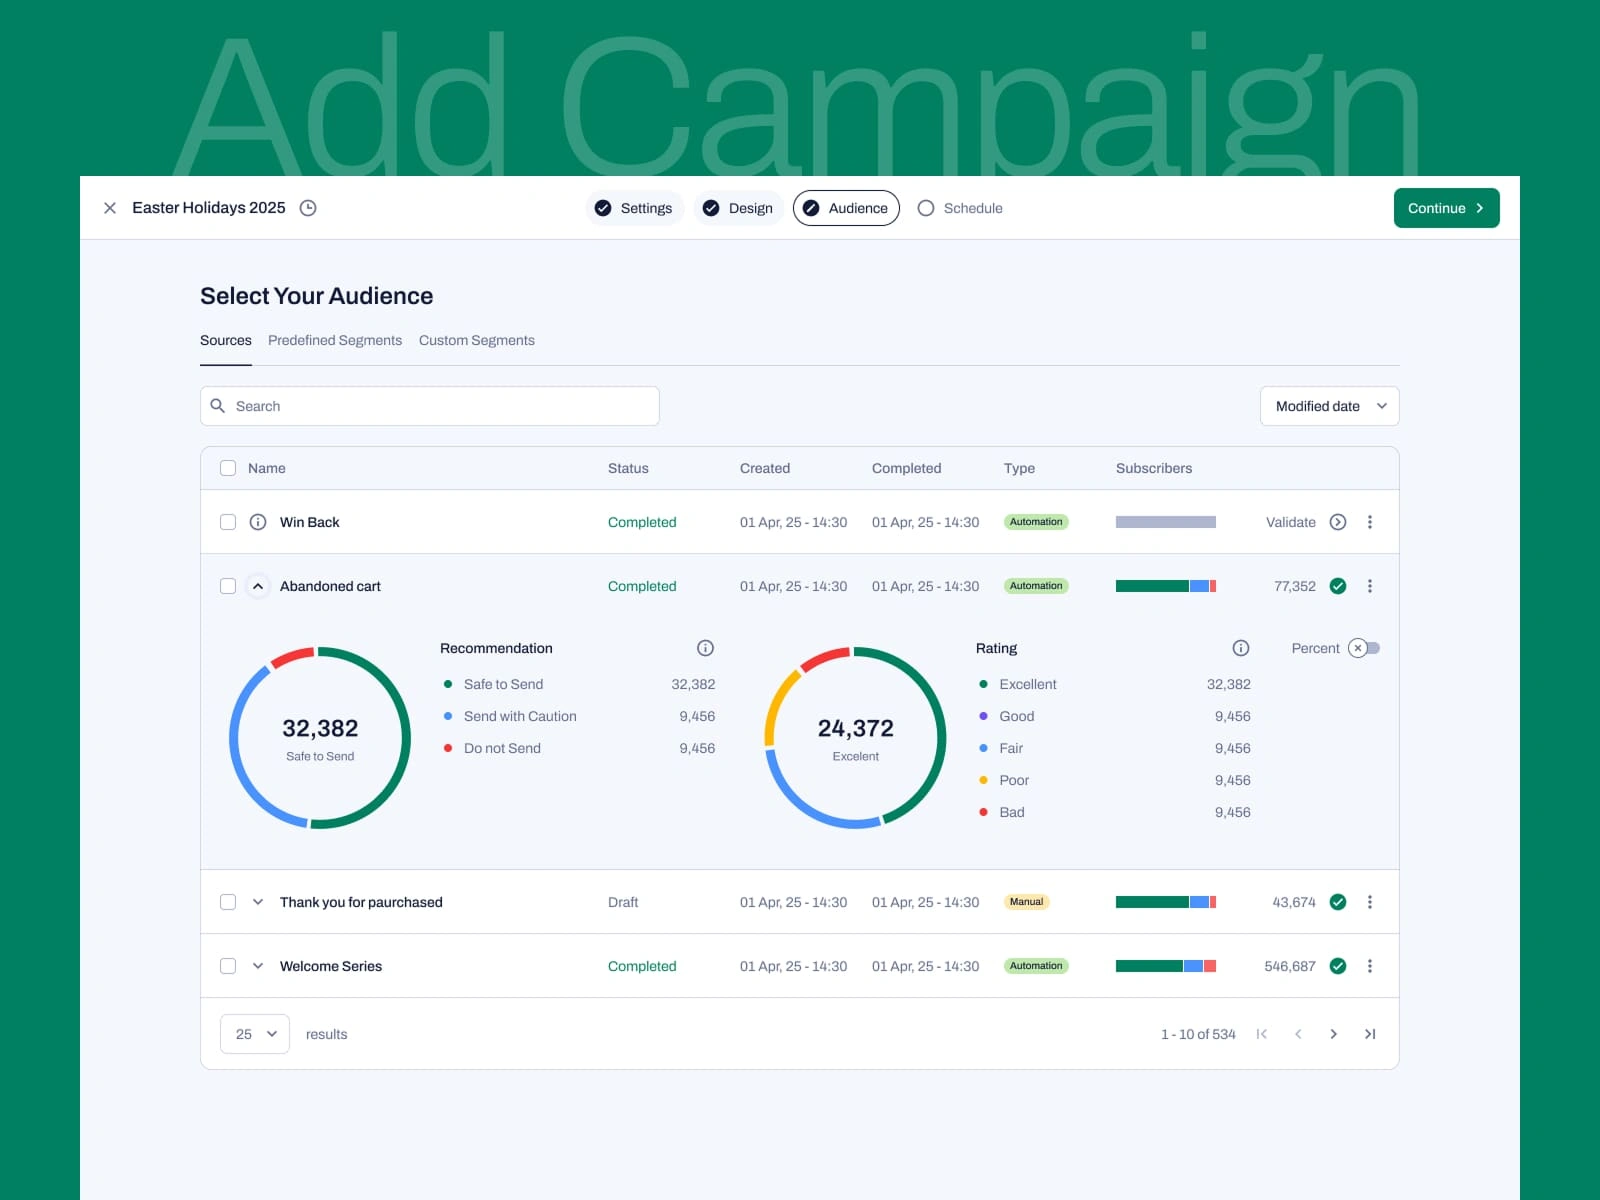Expand the Welcome Series row
The image size is (1600, 1200).
click(258, 966)
